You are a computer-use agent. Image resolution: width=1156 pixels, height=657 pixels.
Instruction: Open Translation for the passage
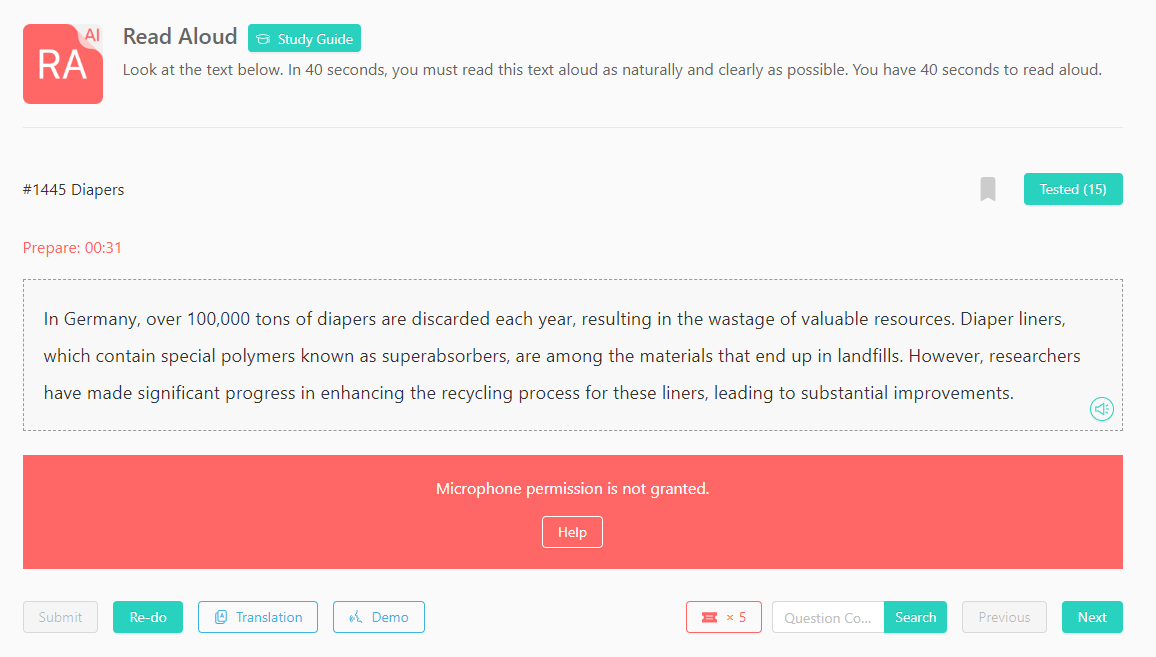pos(258,617)
